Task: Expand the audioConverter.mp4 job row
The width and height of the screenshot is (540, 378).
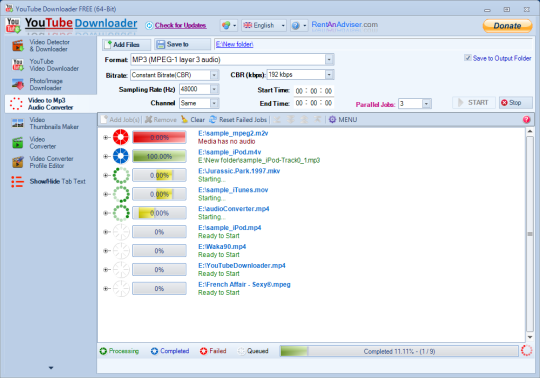Action: pyautogui.click(x=106, y=213)
